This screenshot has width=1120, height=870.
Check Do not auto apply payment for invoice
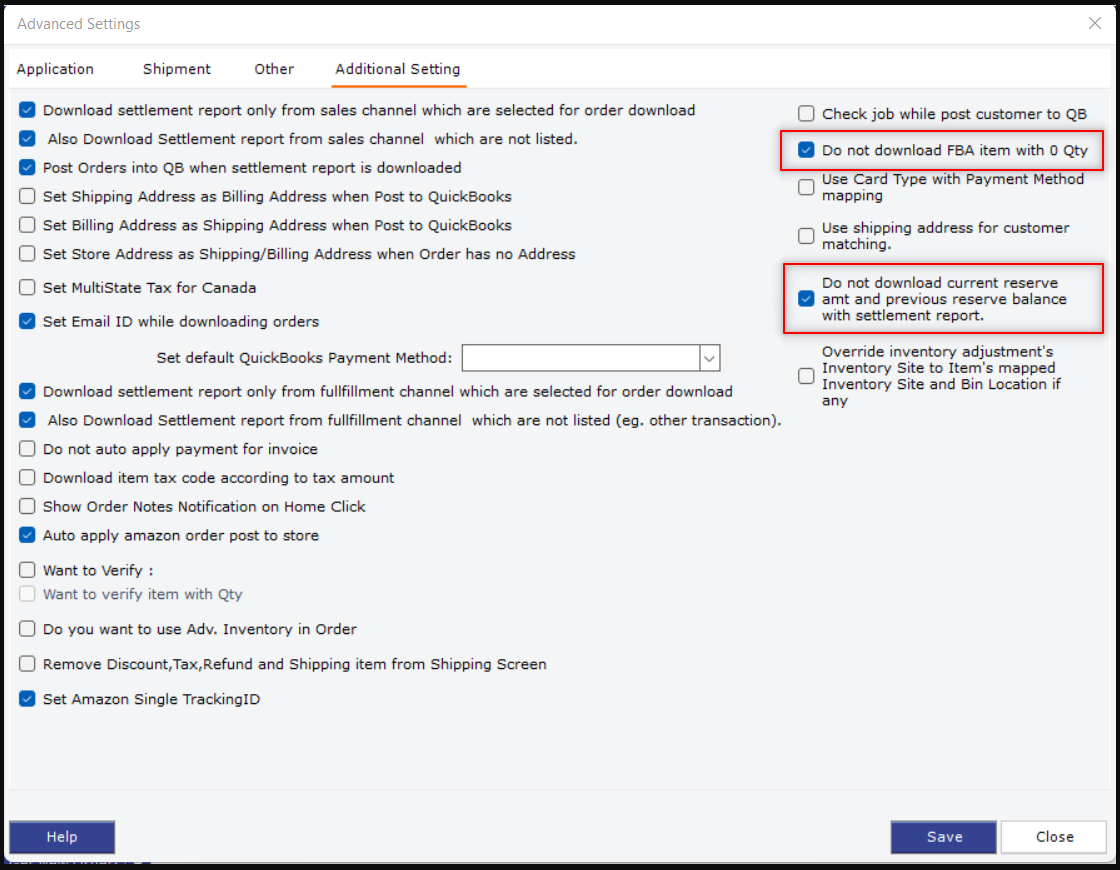[27, 450]
